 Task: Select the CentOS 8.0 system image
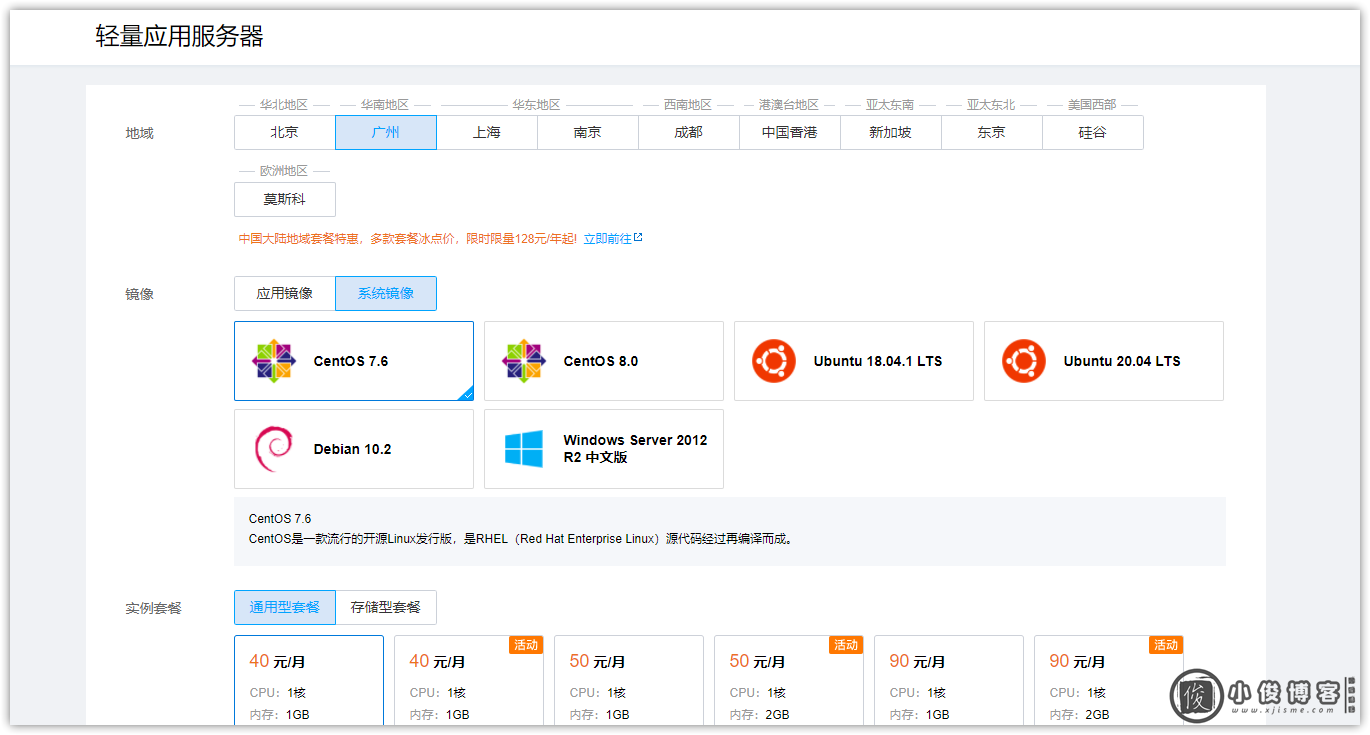[603, 361]
